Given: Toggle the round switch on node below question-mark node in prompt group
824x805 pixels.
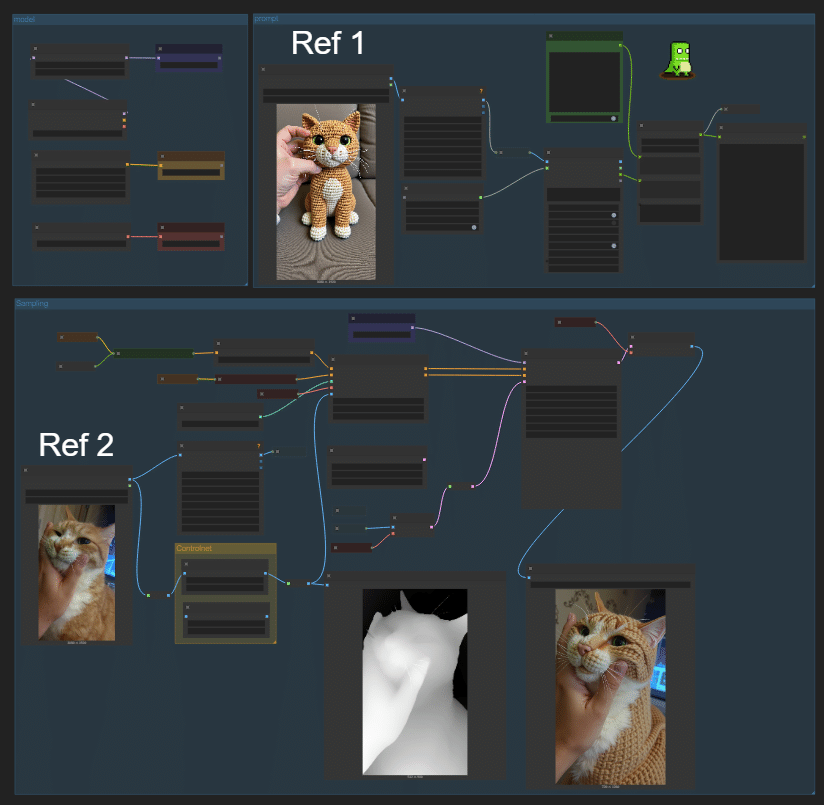Looking at the screenshot, I should (474, 228).
